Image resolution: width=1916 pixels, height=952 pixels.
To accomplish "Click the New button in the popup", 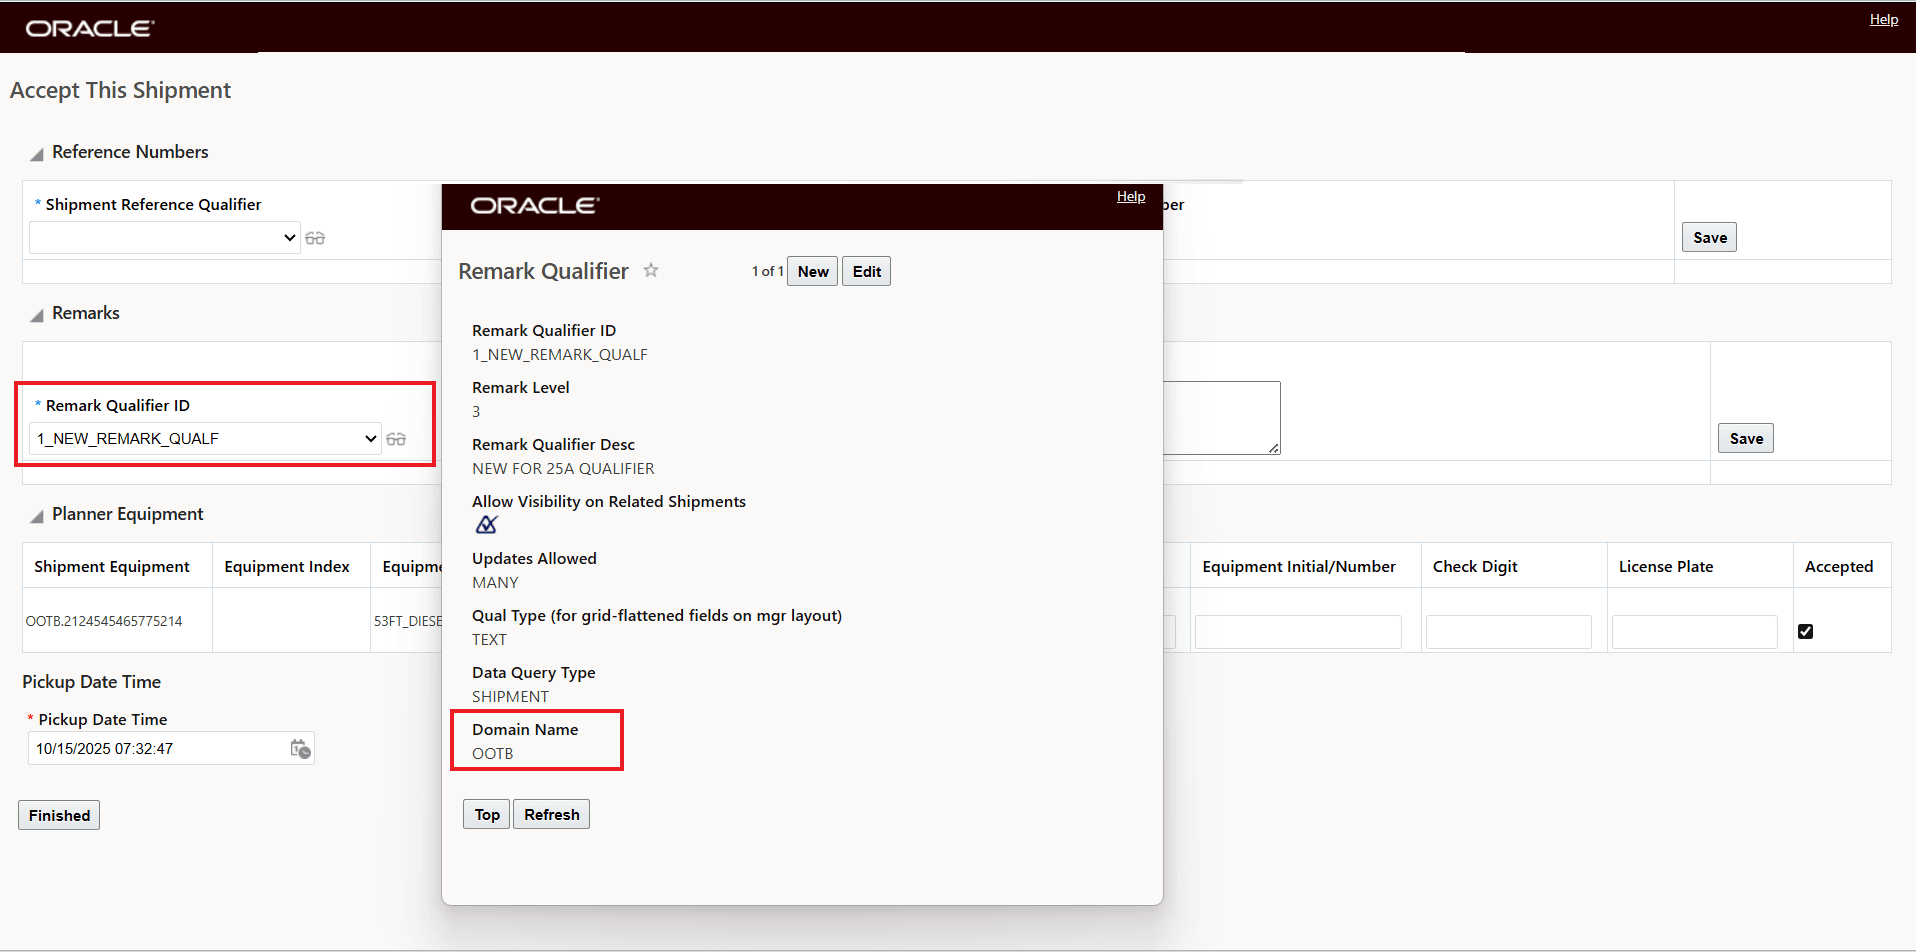I will 813,271.
